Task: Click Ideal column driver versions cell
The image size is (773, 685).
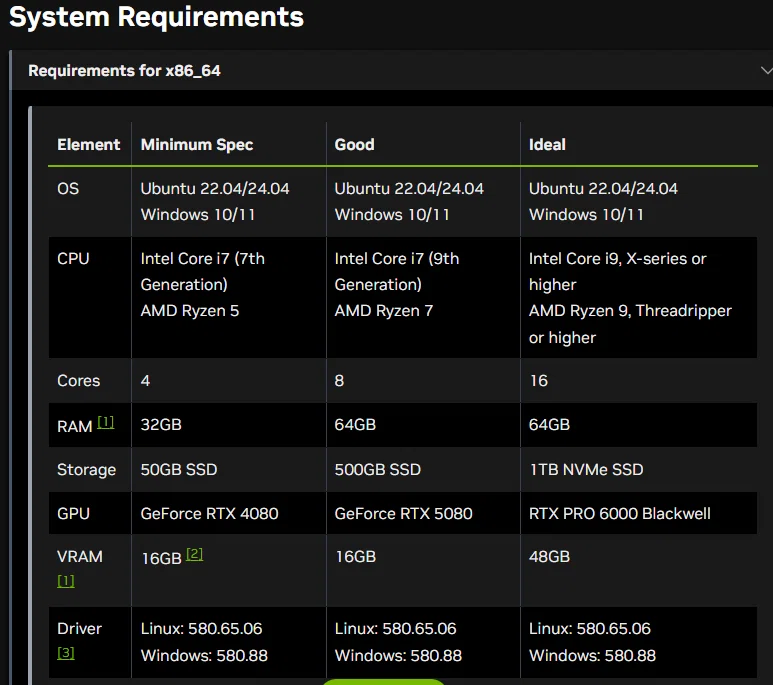Action: click(x=638, y=642)
